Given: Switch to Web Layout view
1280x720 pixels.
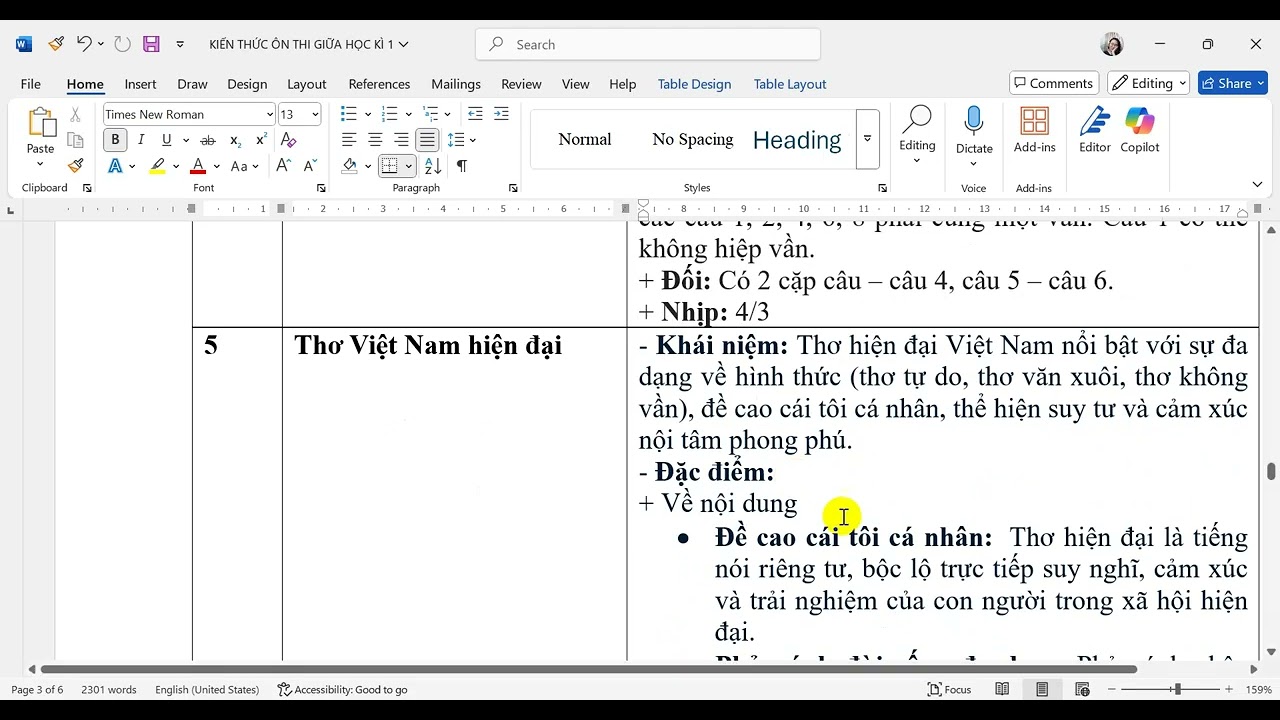Looking at the screenshot, I should click(1082, 689).
